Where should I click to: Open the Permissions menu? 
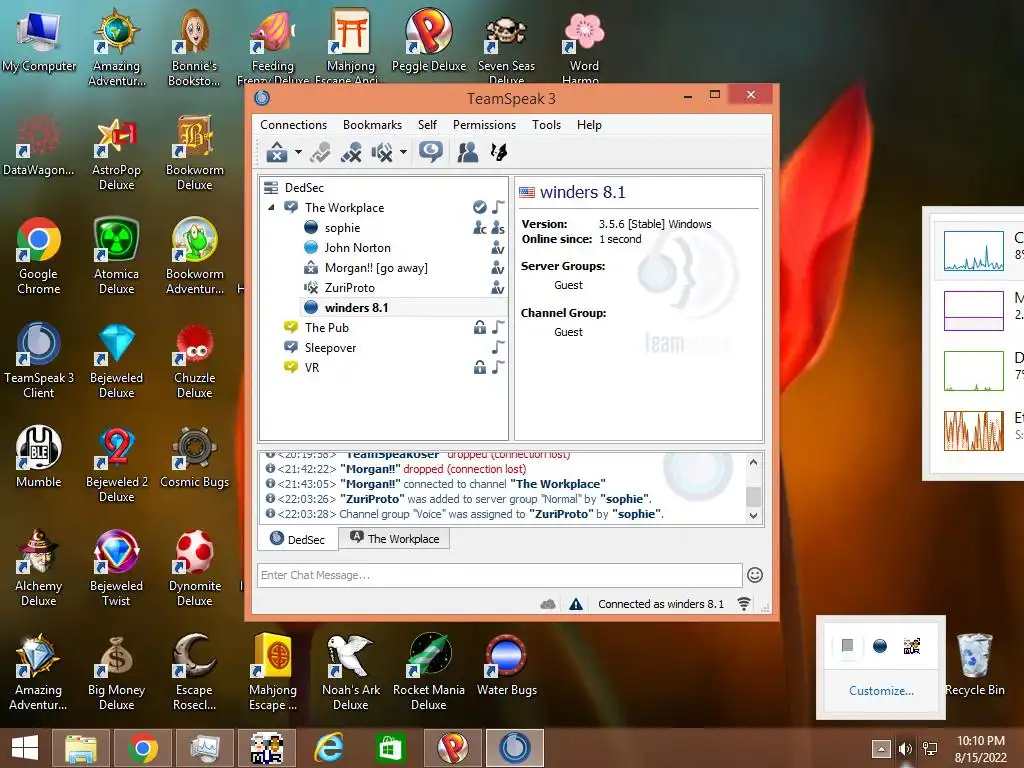[484, 125]
